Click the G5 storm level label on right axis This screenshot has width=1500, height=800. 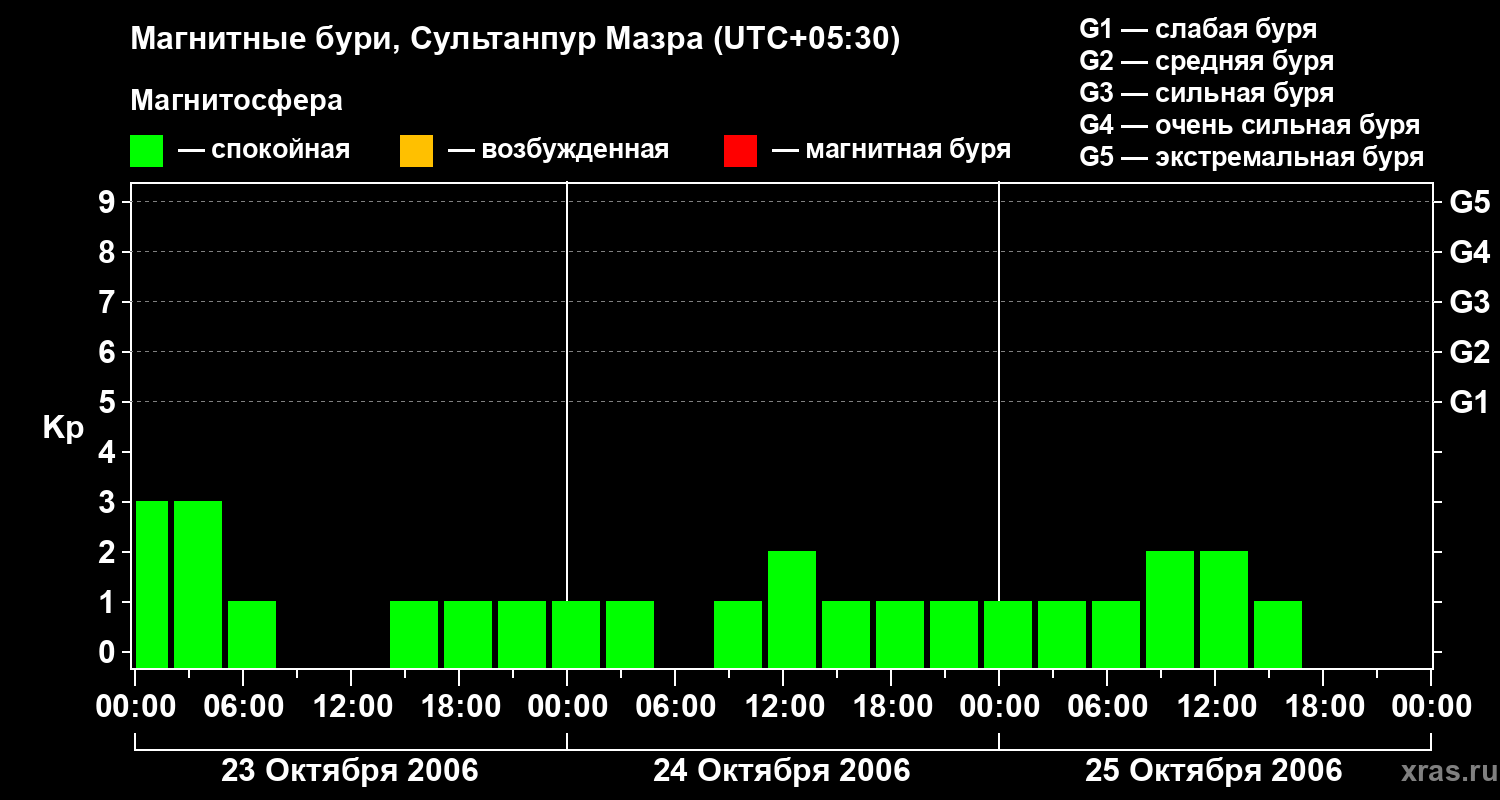click(x=1470, y=203)
